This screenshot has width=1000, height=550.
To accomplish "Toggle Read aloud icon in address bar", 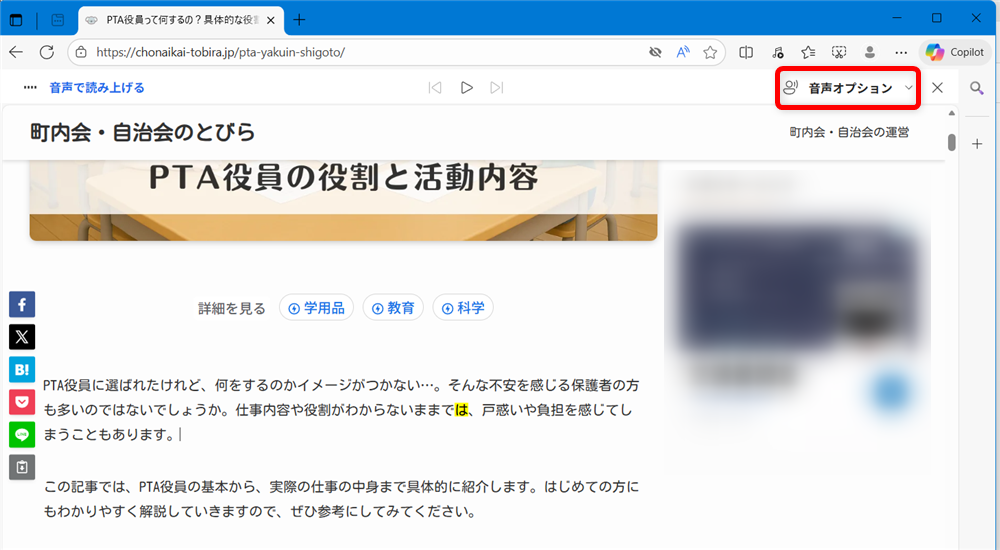I will 682,52.
